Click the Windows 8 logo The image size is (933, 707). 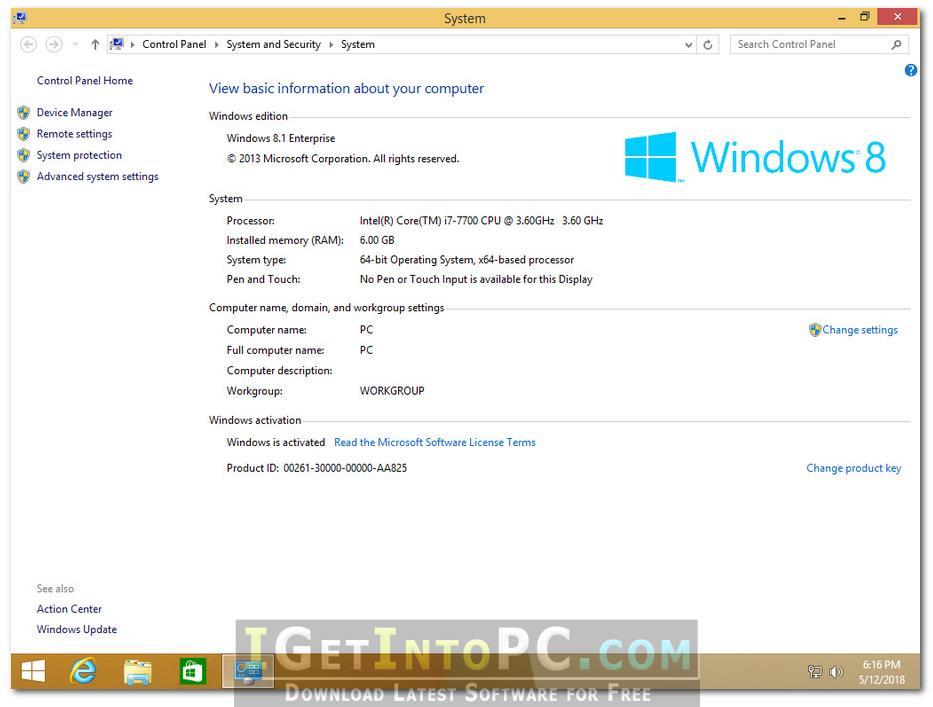[x=754, y=157]
